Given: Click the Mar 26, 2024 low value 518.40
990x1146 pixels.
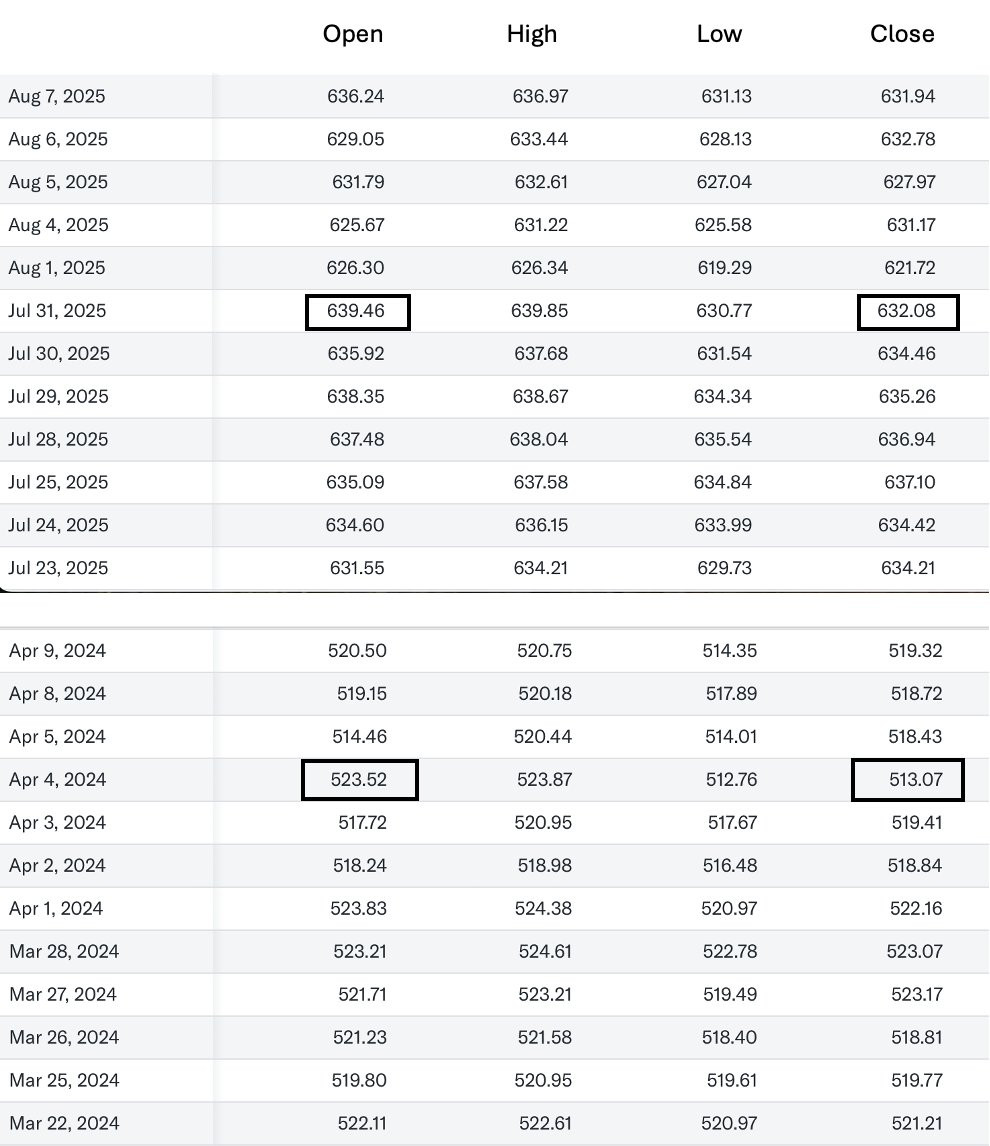Looking at the screenshot, I should click(x=729, y=1038).
